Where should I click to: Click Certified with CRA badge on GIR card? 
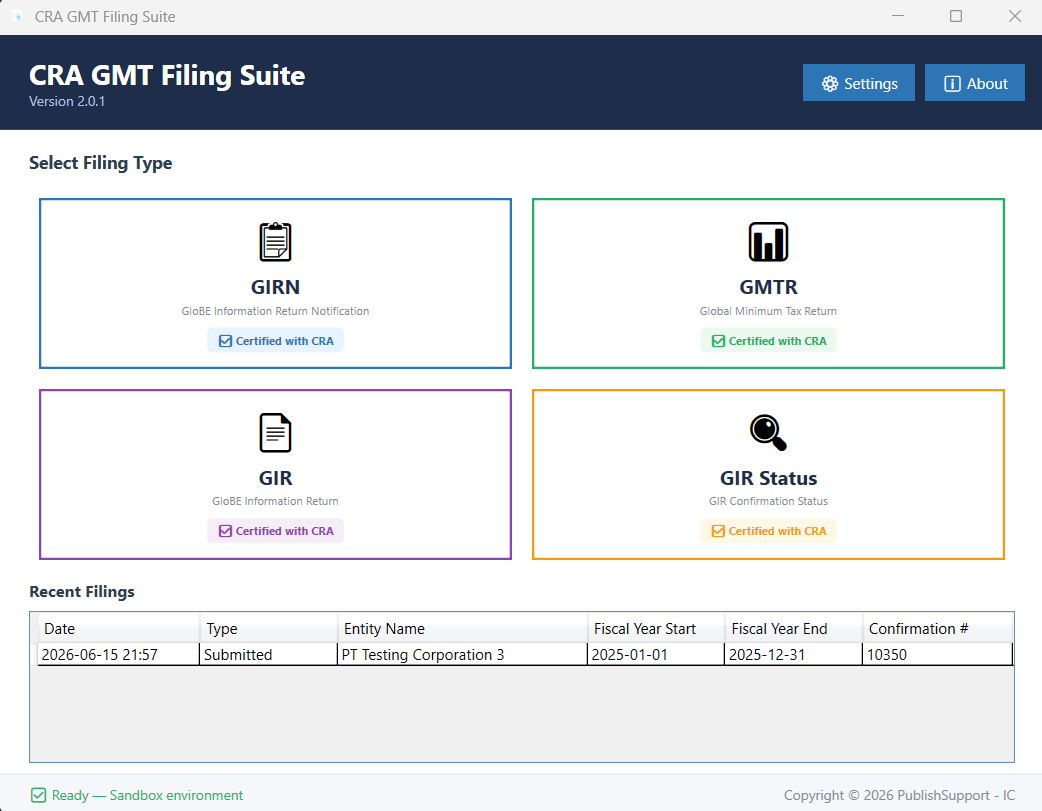point(275,531)
